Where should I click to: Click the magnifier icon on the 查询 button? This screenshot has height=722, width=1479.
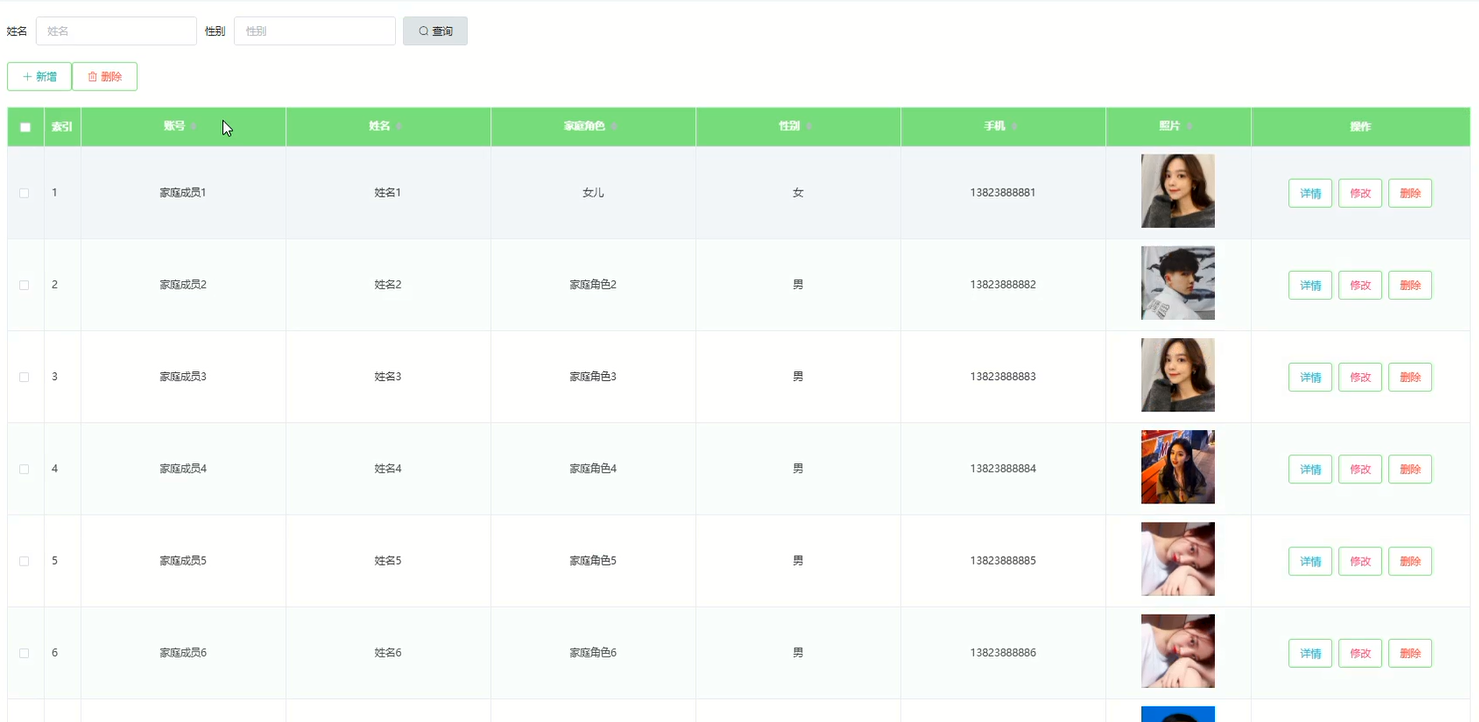click(424, 31)
